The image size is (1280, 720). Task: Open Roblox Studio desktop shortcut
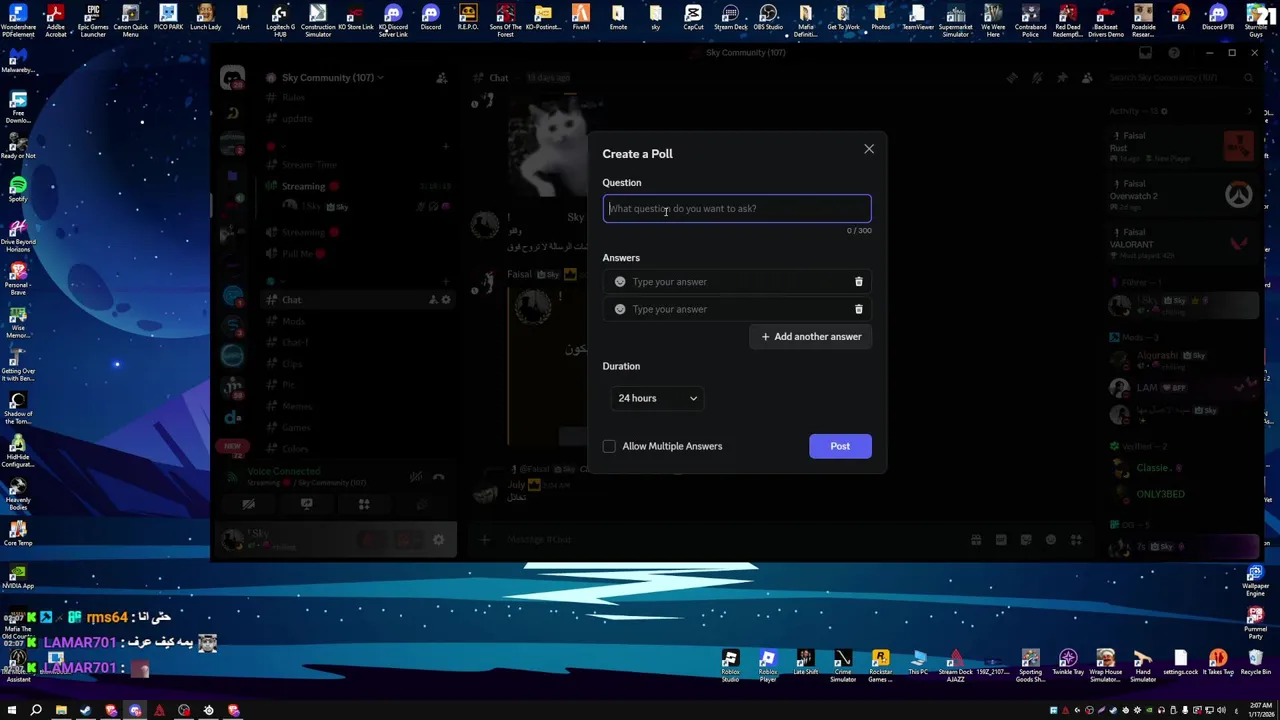click(730, 665)
